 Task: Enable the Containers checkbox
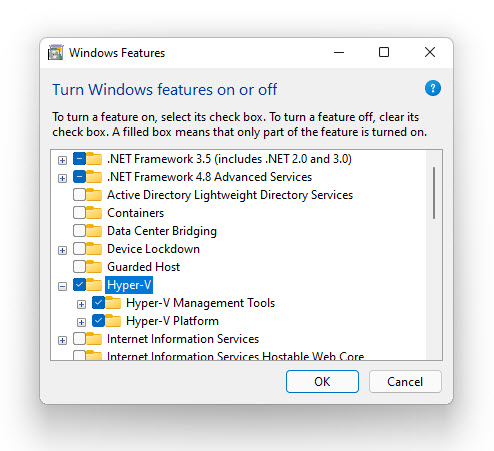(79, 213)
